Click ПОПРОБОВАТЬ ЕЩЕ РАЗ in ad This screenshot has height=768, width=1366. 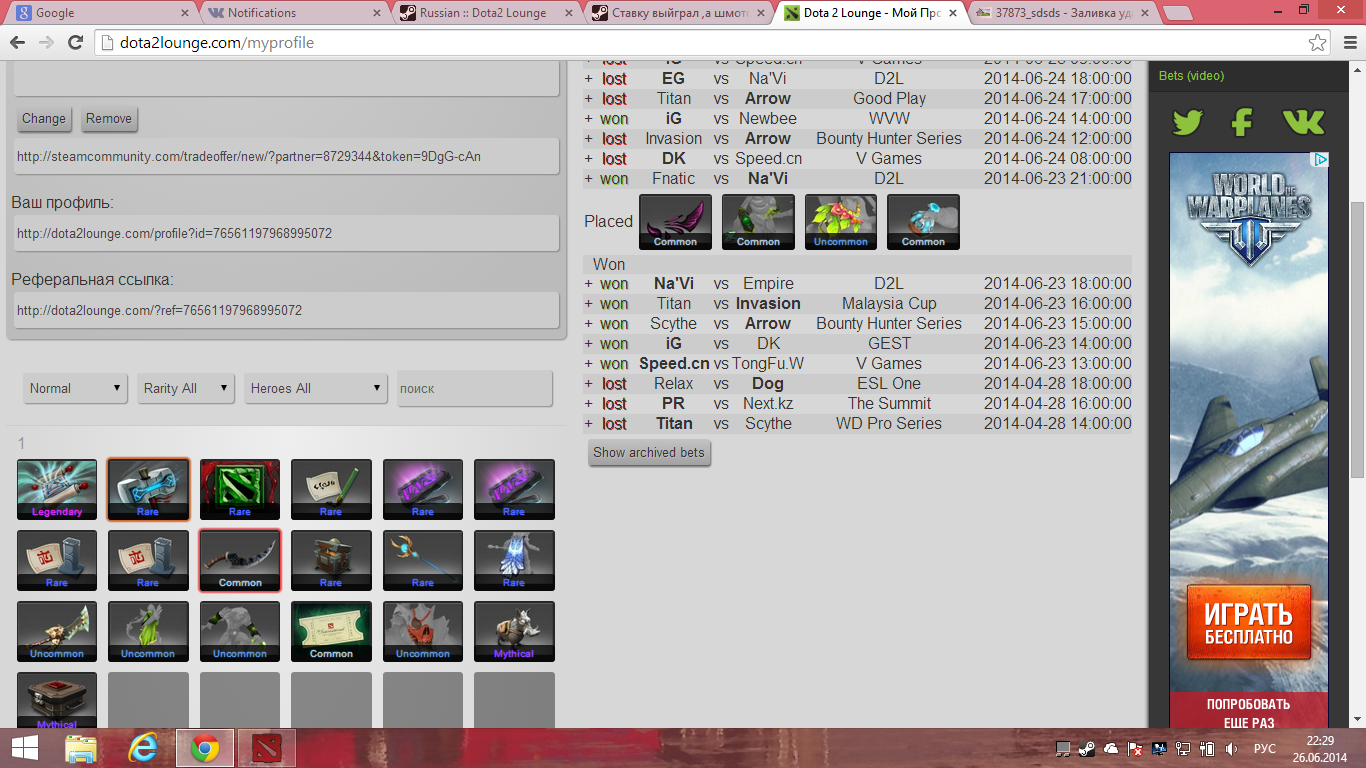point(1248,713)
